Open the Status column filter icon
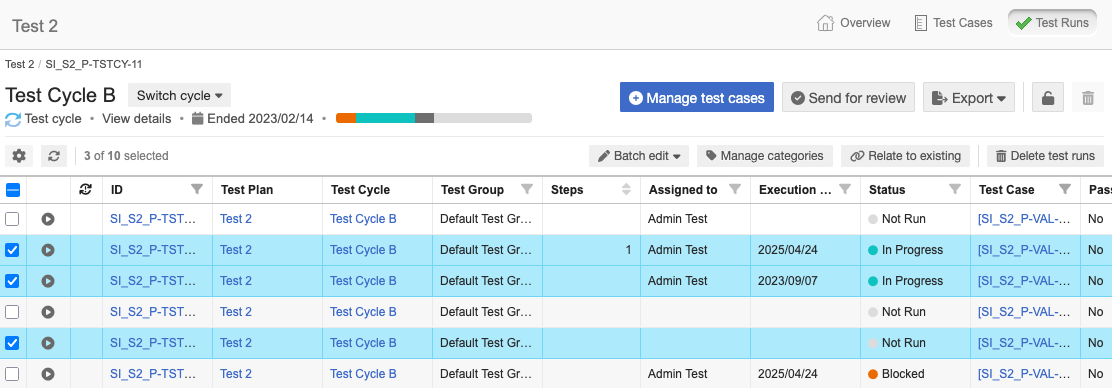1112x388 pixels. tap(955, 189)
